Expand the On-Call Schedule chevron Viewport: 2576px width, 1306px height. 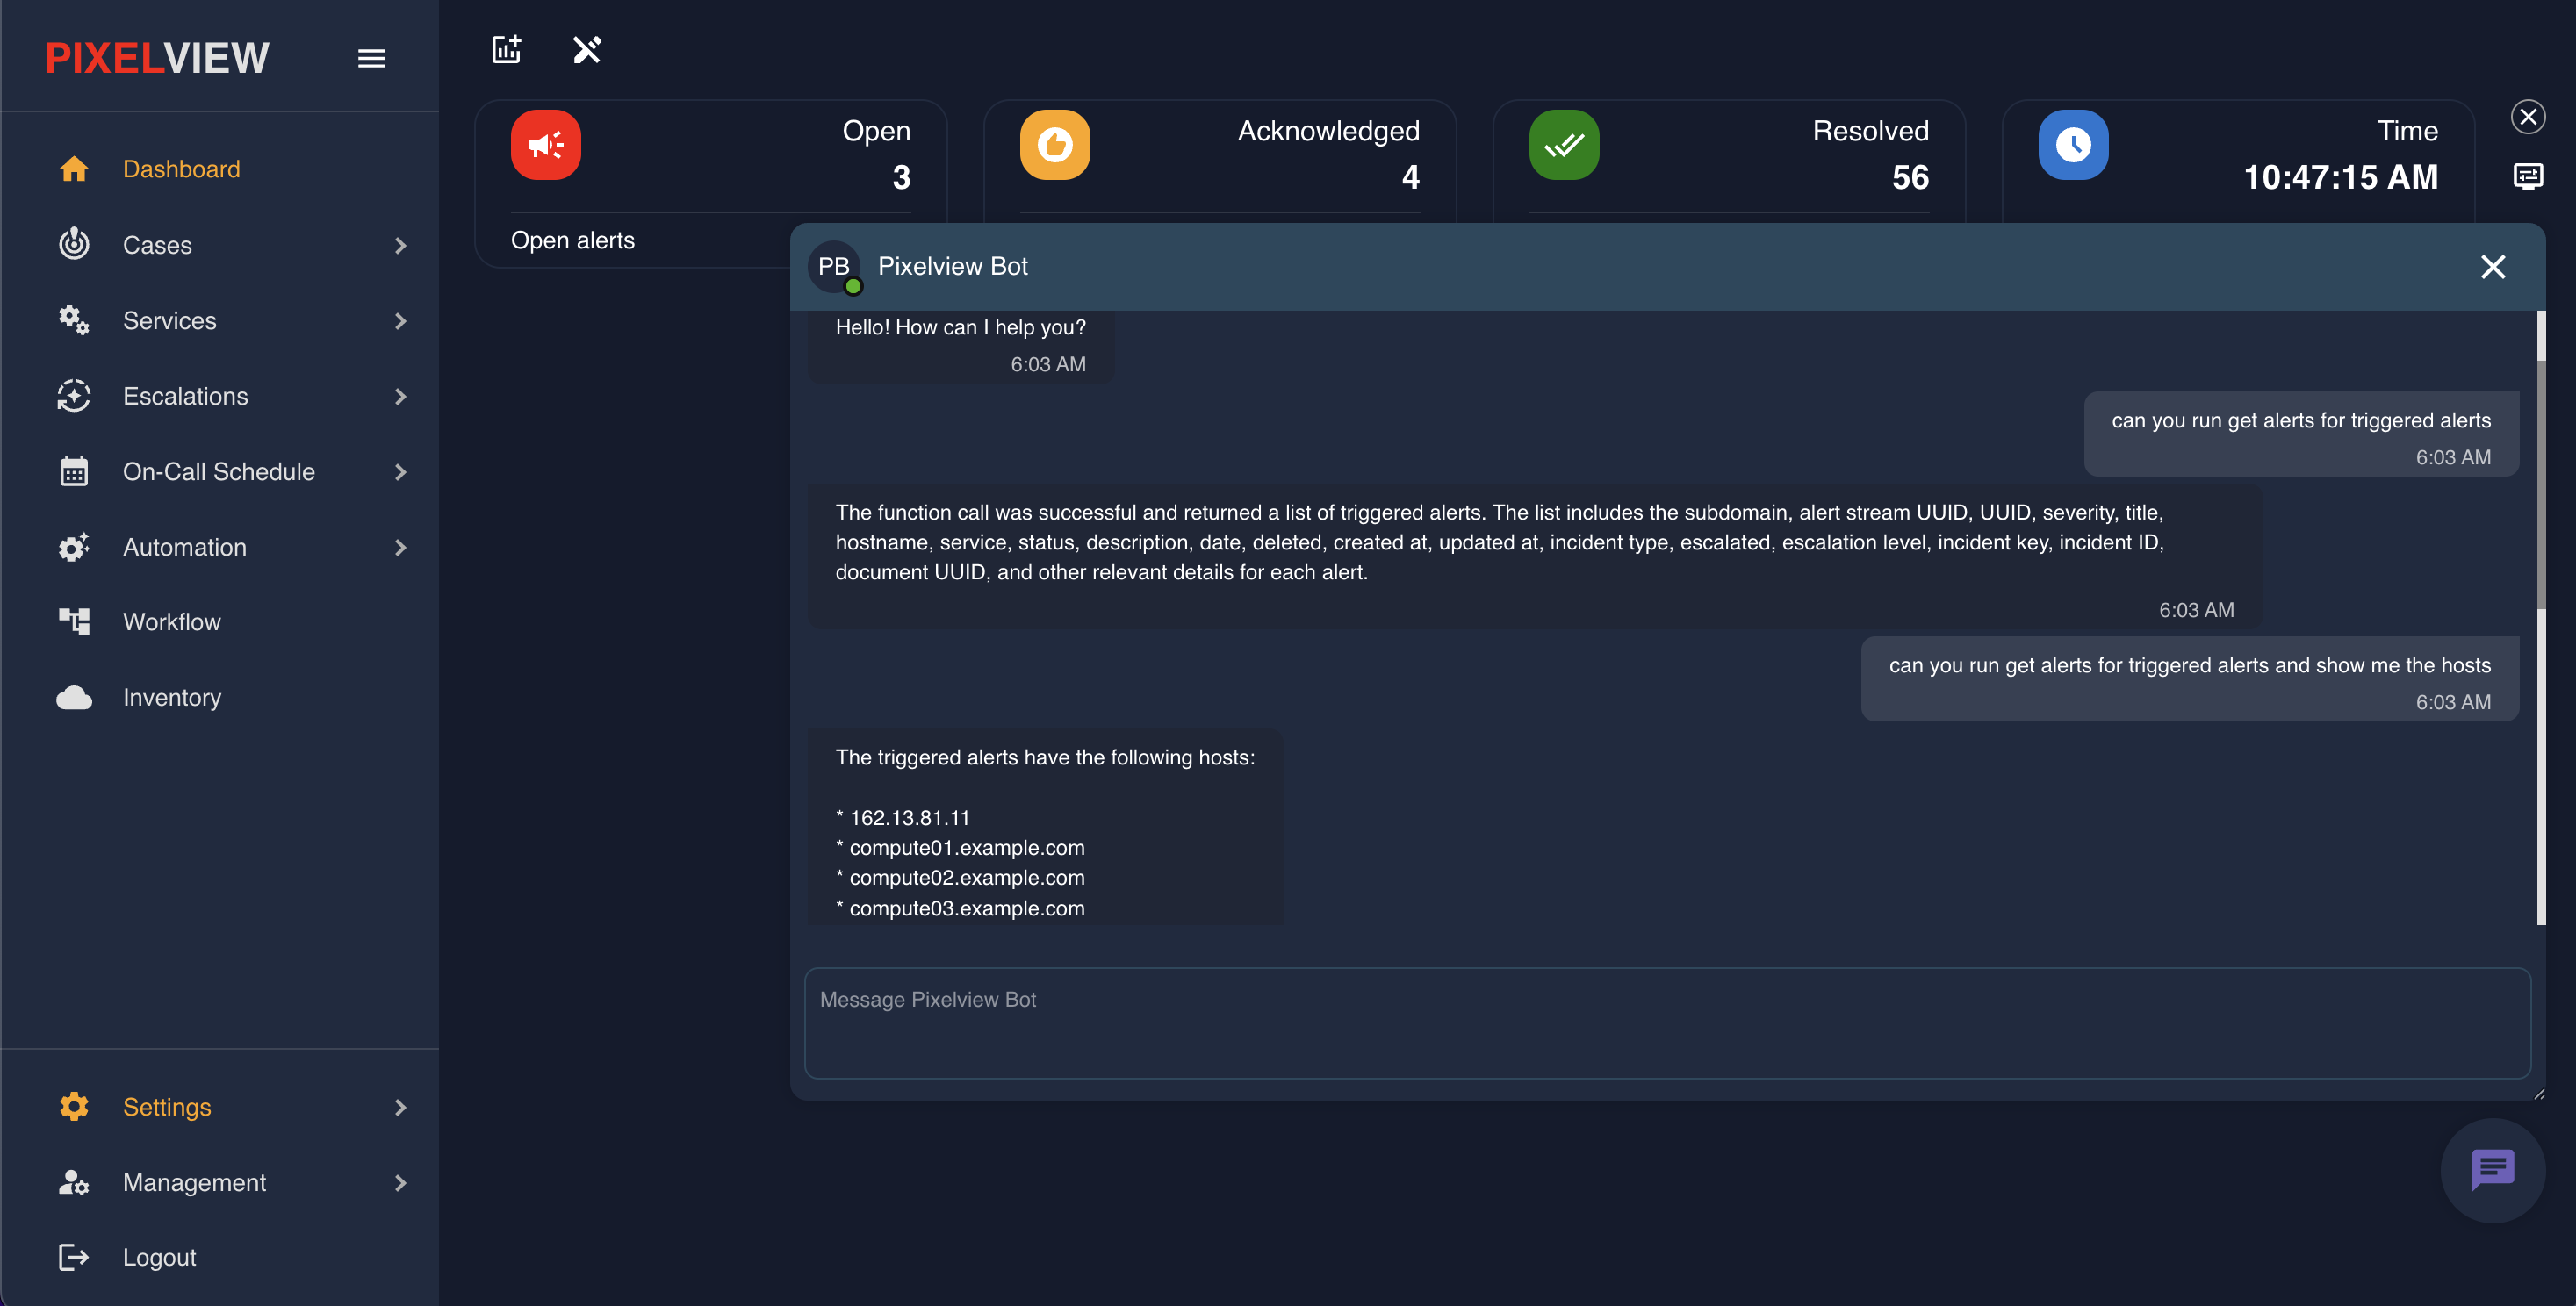click(x=401, y=472)
